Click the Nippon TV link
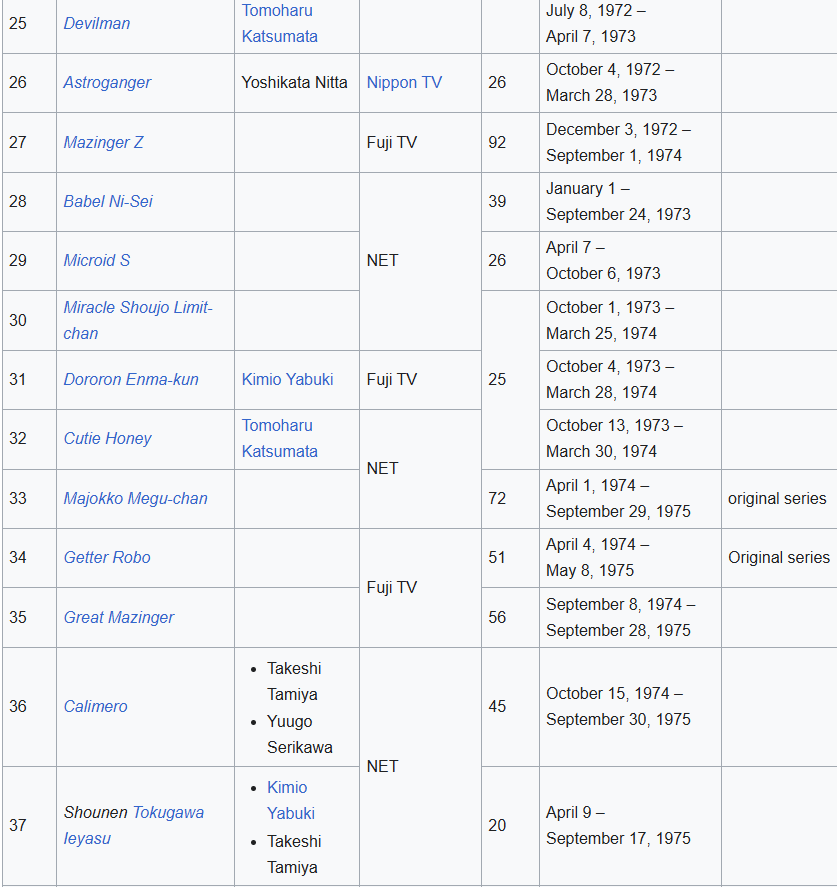 [x=404, y=83]
